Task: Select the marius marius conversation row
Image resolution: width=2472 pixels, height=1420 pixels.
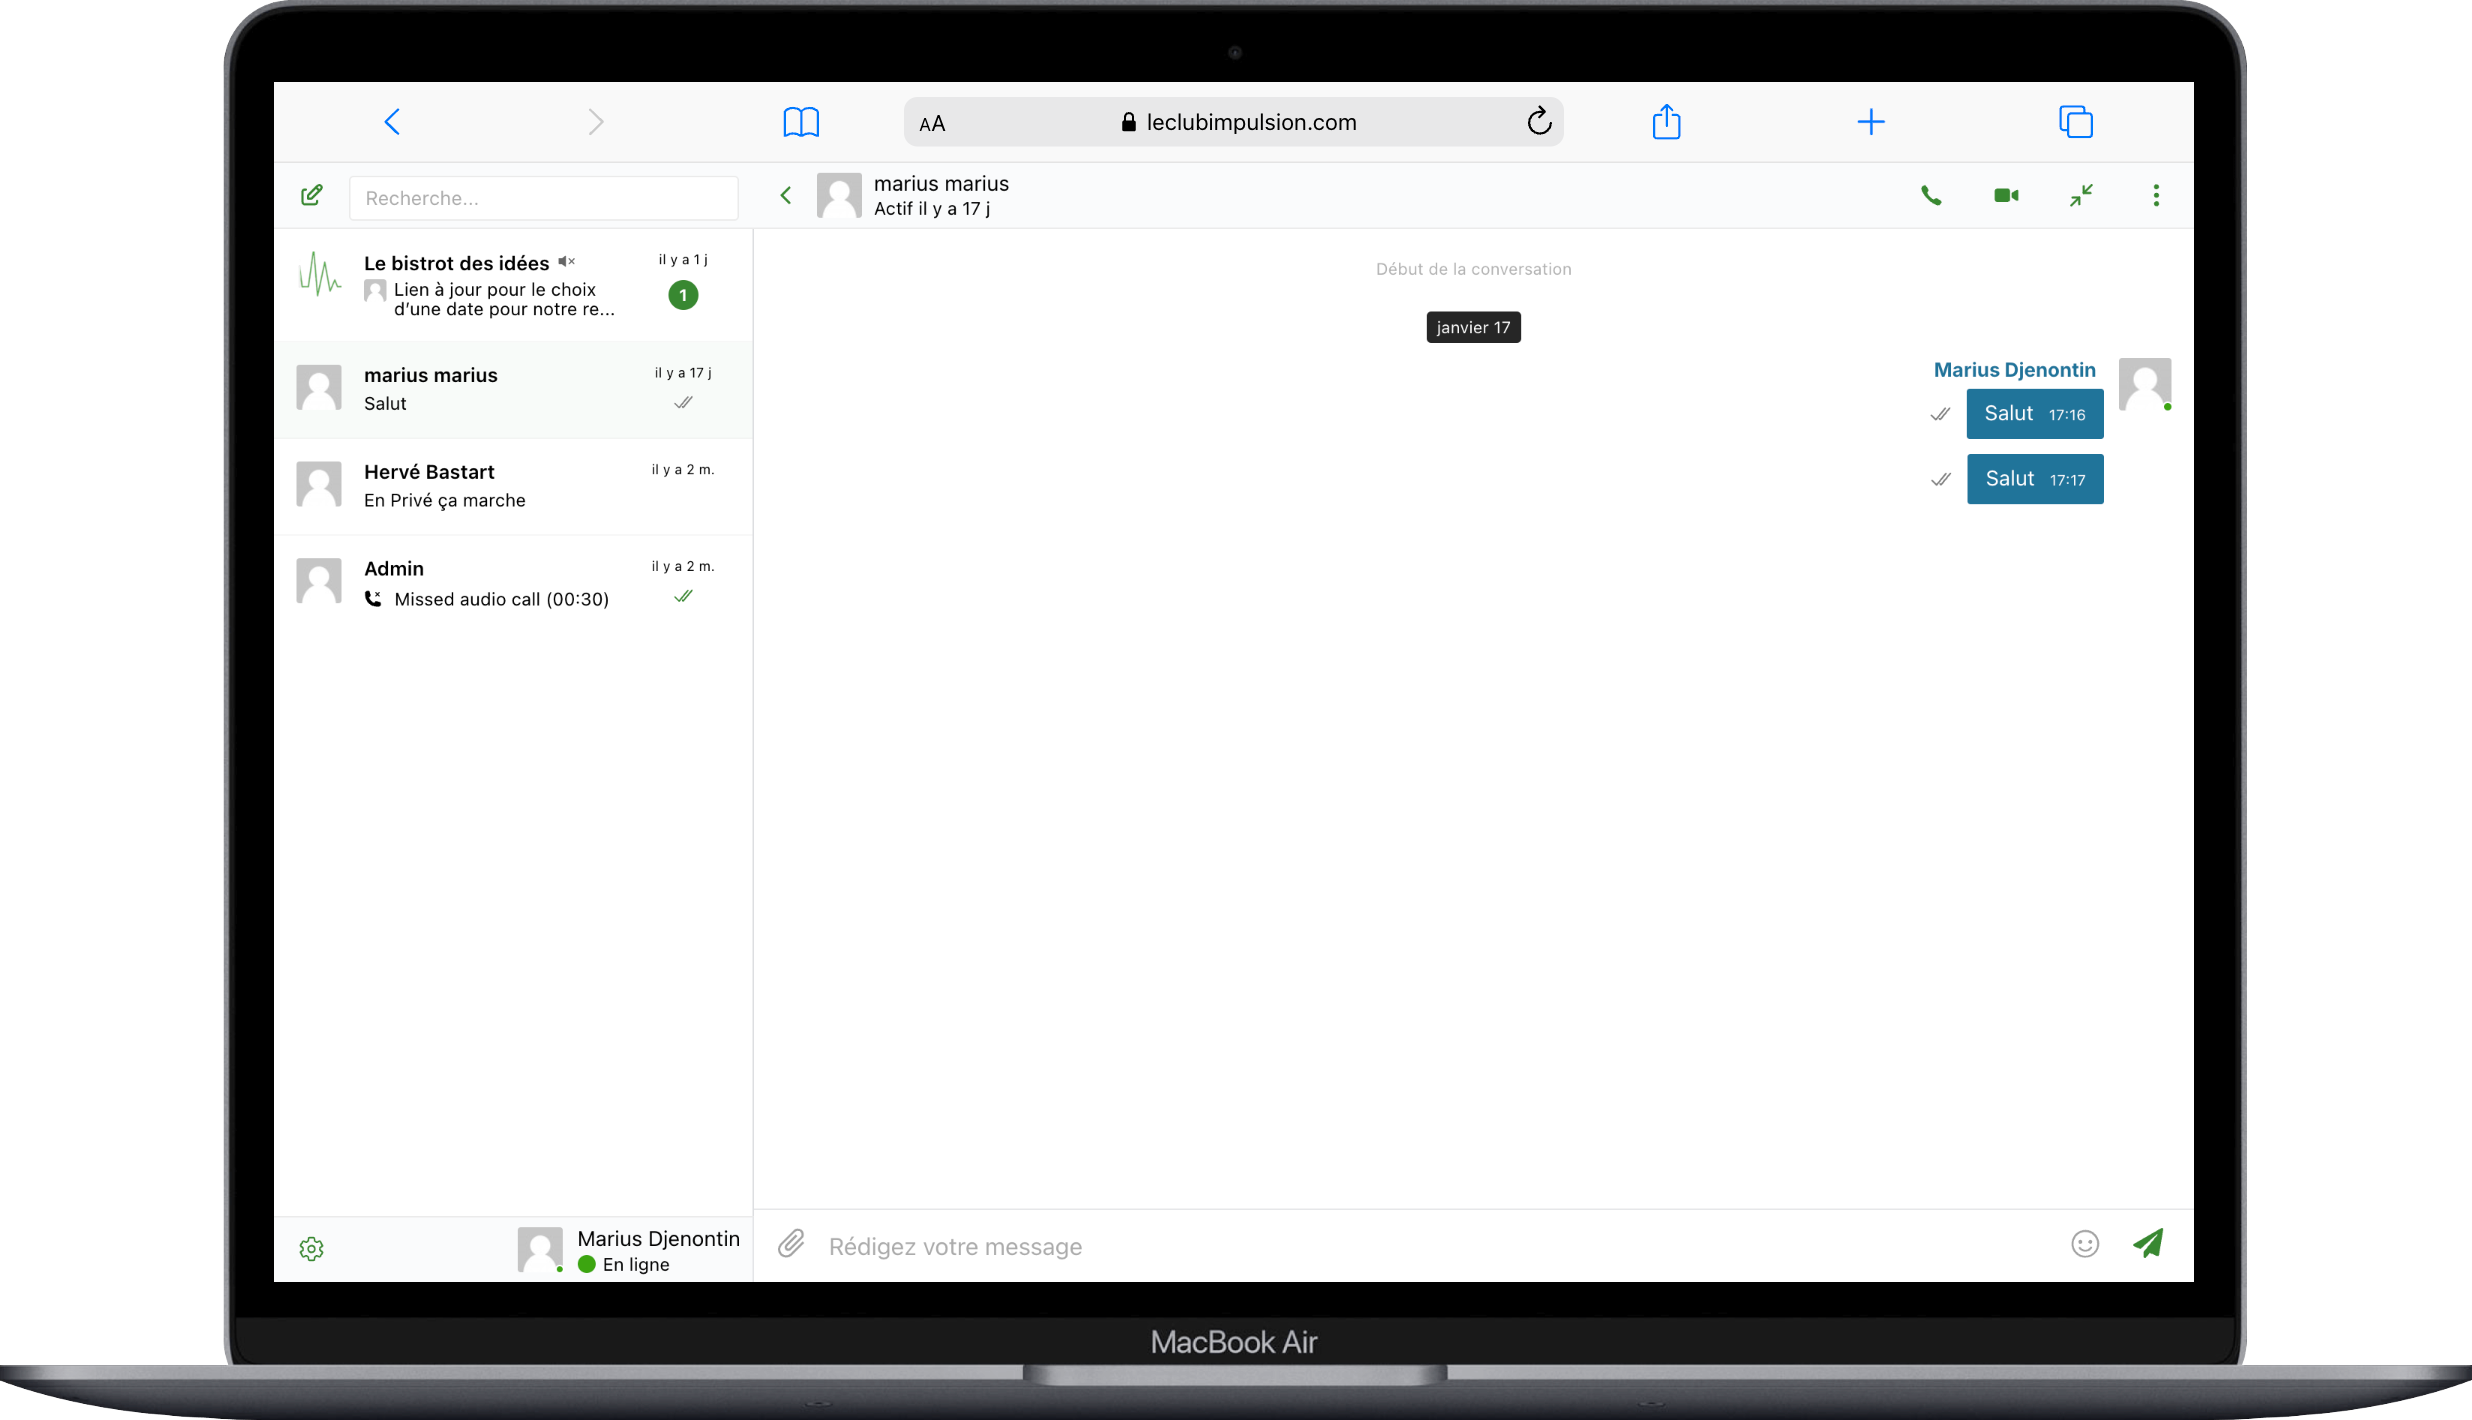Action: pyautogui.click(x=513, y=389)
